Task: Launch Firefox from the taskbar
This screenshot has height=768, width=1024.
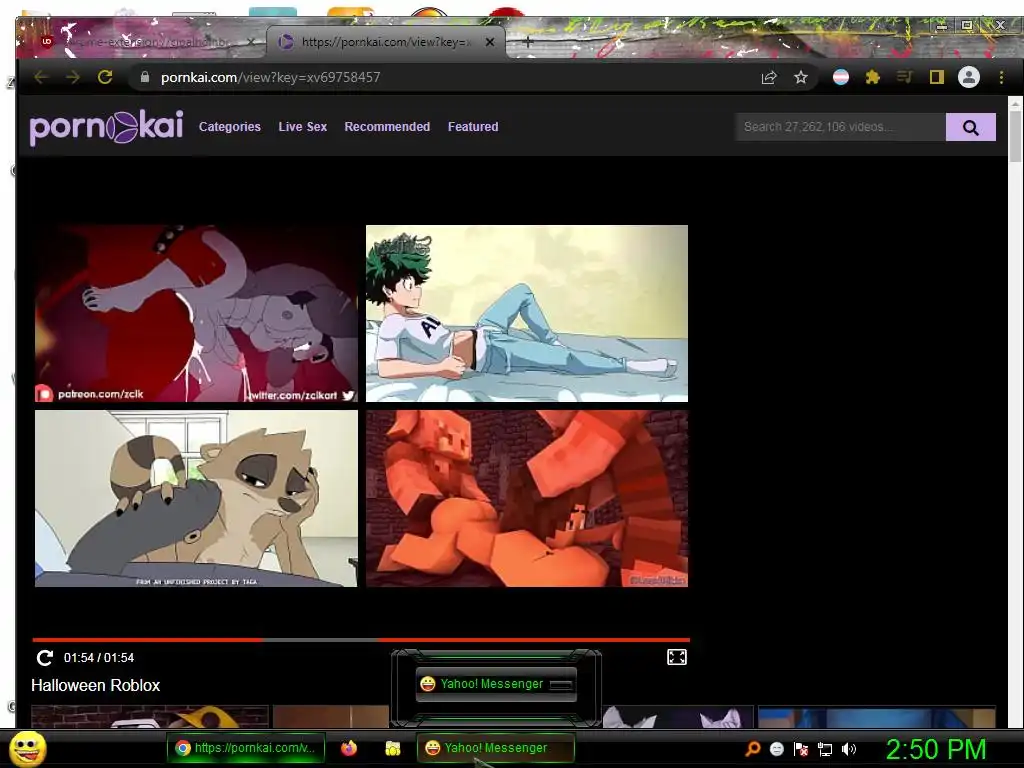Action: pos(349,748)
